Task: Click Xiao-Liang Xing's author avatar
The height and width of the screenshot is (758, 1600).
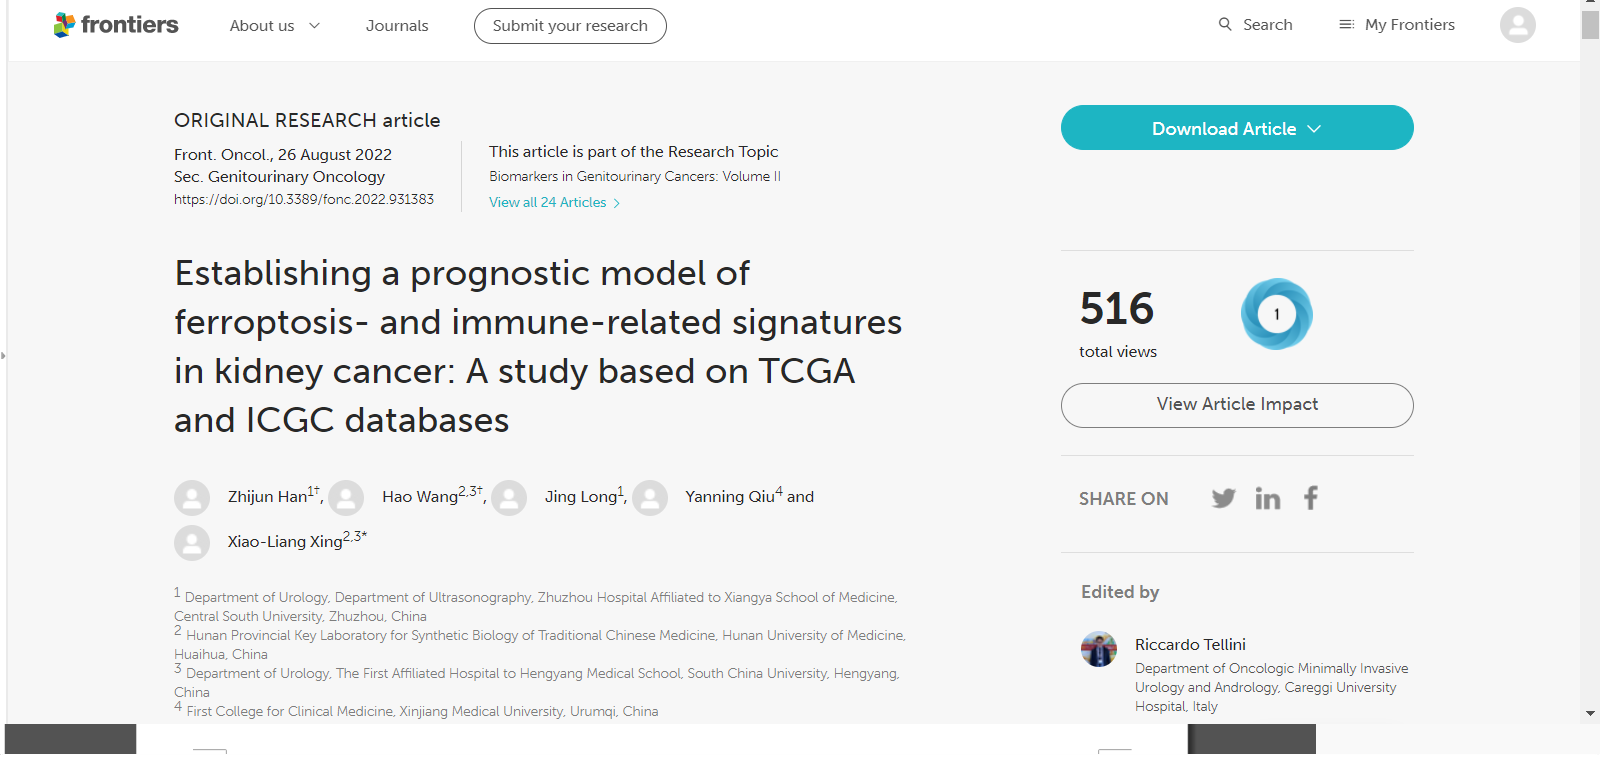Action: (192, 543)
